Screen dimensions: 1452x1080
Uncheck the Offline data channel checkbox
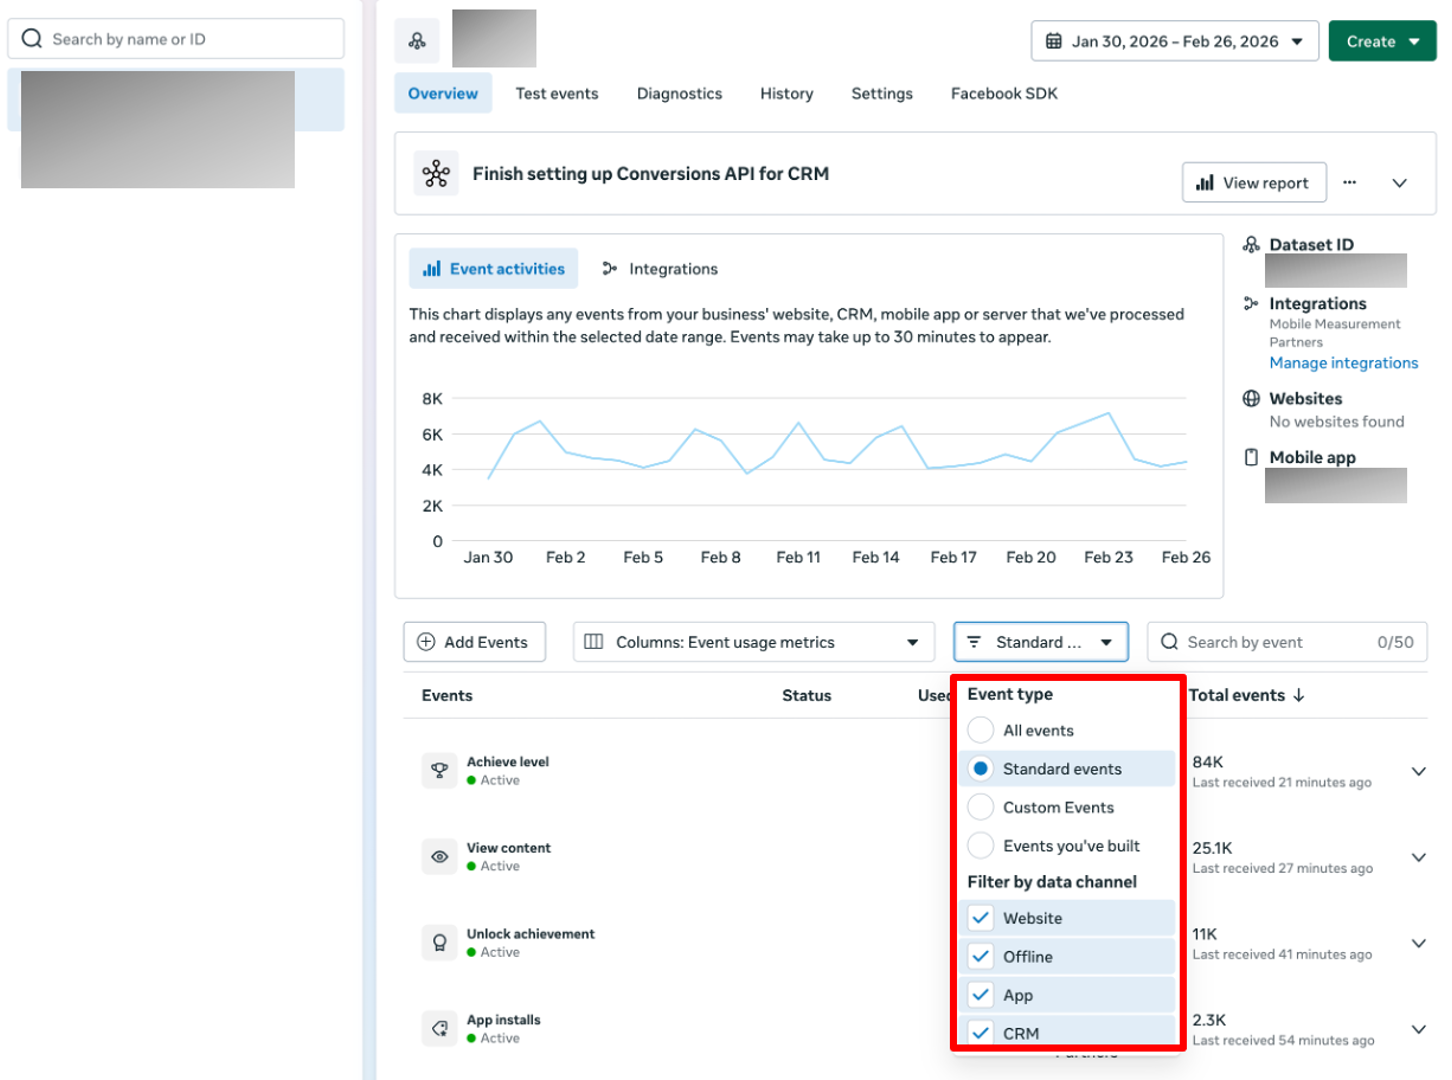pos(981,956)
